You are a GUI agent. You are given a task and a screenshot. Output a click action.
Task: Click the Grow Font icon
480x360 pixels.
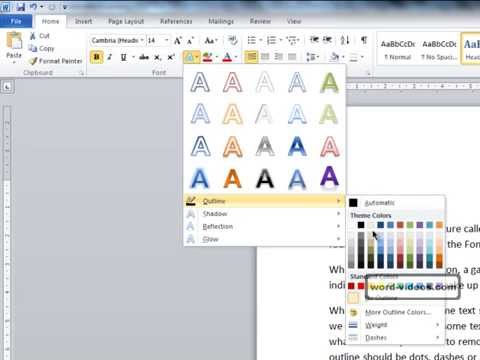coord(178,41)
